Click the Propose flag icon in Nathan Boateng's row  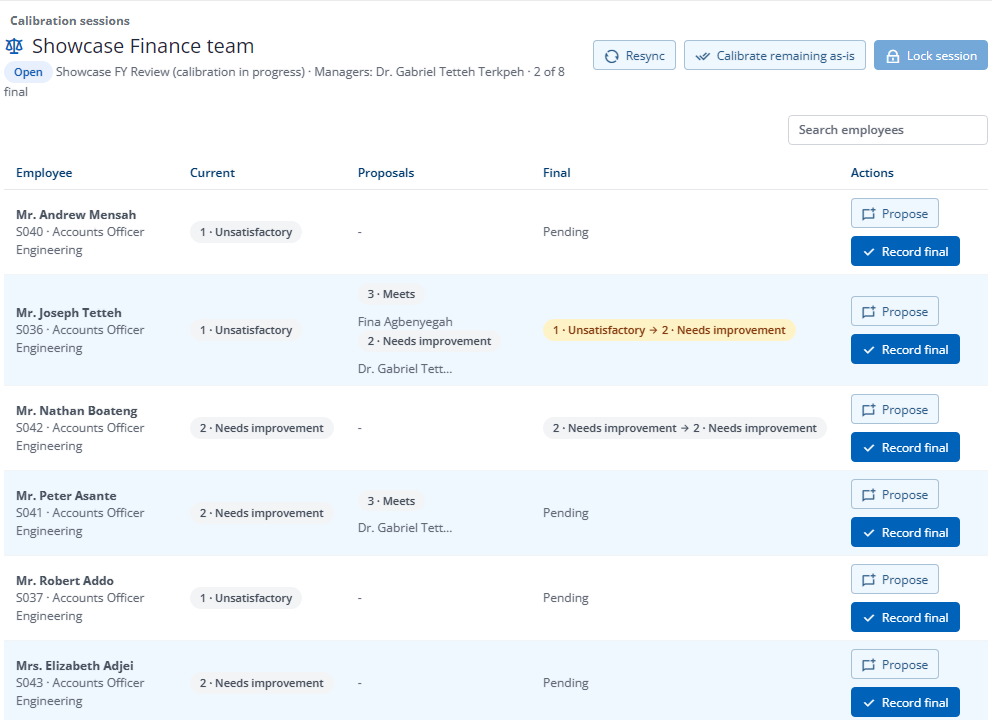pyautogui.click(x=869, y=410)
